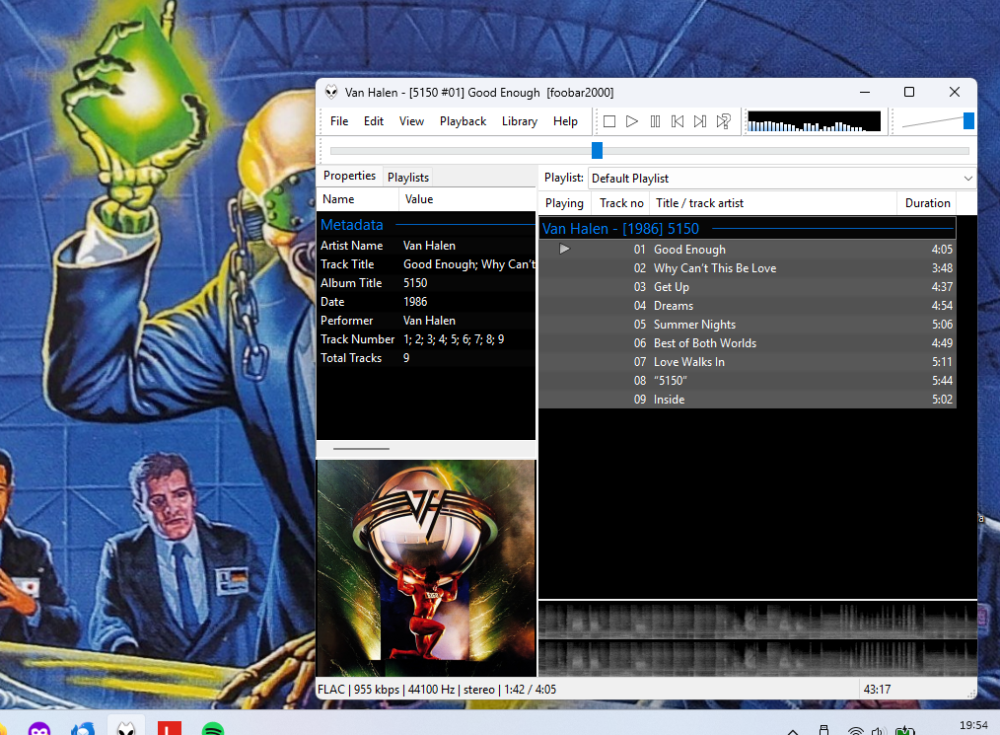The height and width of the screenshot is (735, 1000).
Task: Open the Edit menu
Action: [x=374, y=121]
